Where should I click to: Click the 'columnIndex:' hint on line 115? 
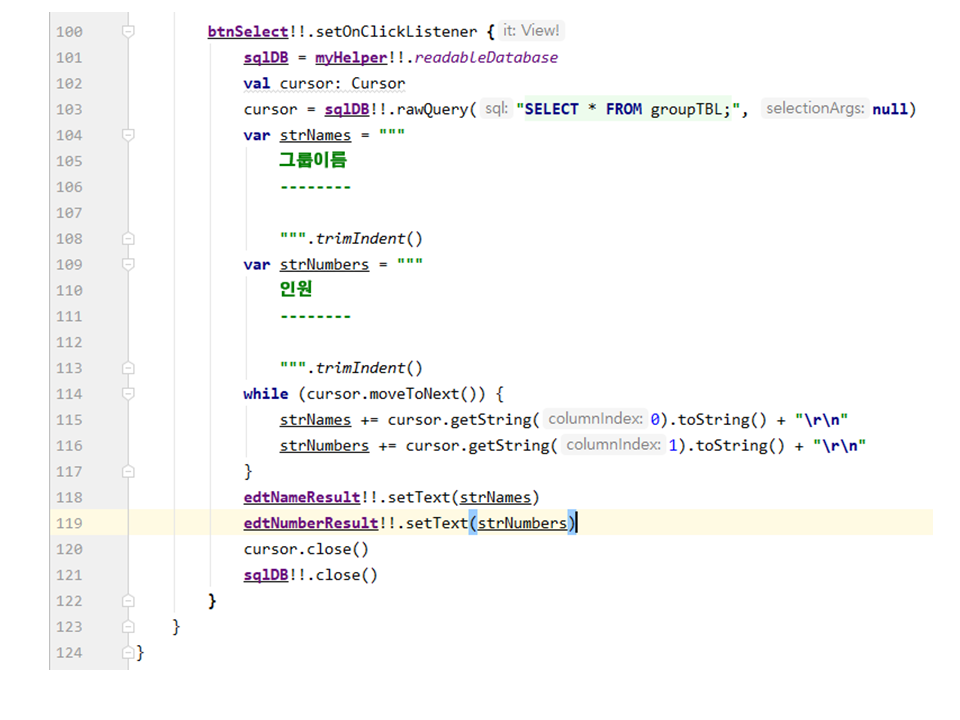coord(595,419)
